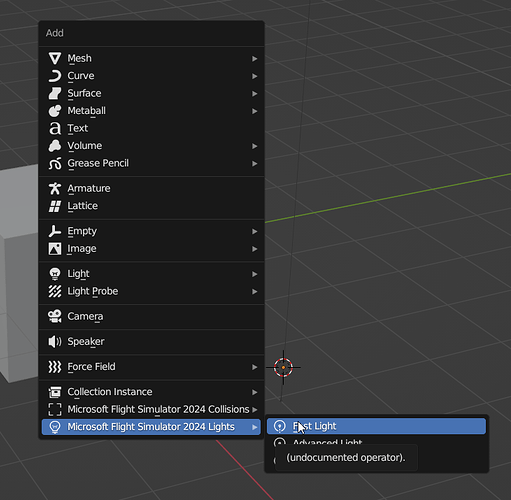This screenshot has height=500, width=511.
Task: Expand the Light Probe submenu arrow
Action: point(254,291)
